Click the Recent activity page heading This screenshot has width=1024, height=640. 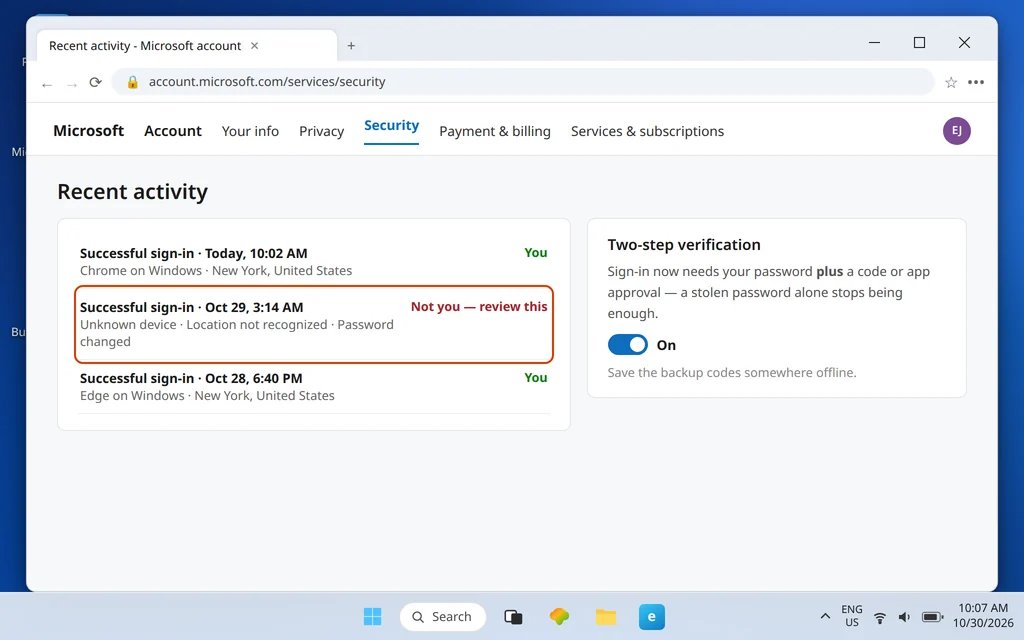[133, 192]
